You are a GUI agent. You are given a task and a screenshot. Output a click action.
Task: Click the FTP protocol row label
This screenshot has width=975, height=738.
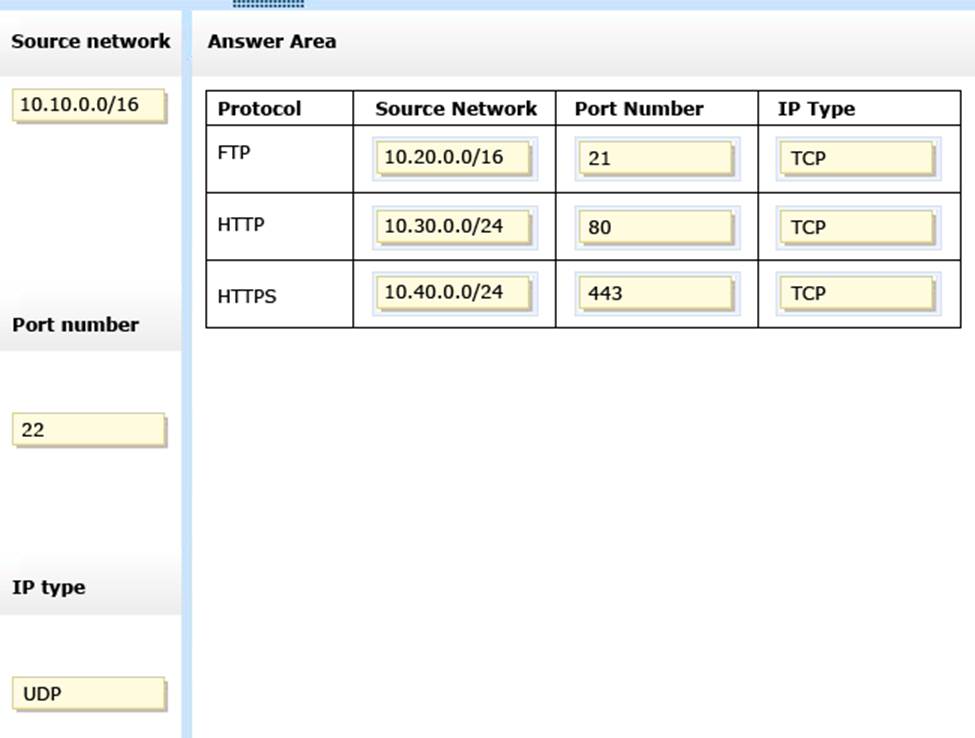tap(234, 153)
